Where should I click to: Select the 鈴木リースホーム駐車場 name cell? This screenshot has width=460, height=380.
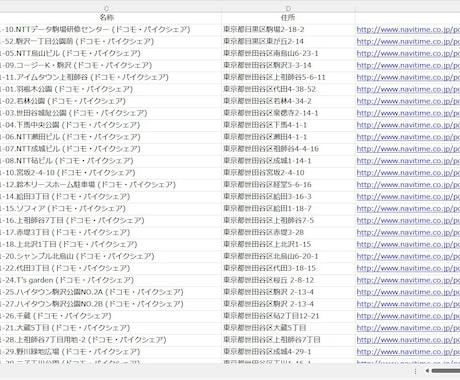[x=111, y=185]
